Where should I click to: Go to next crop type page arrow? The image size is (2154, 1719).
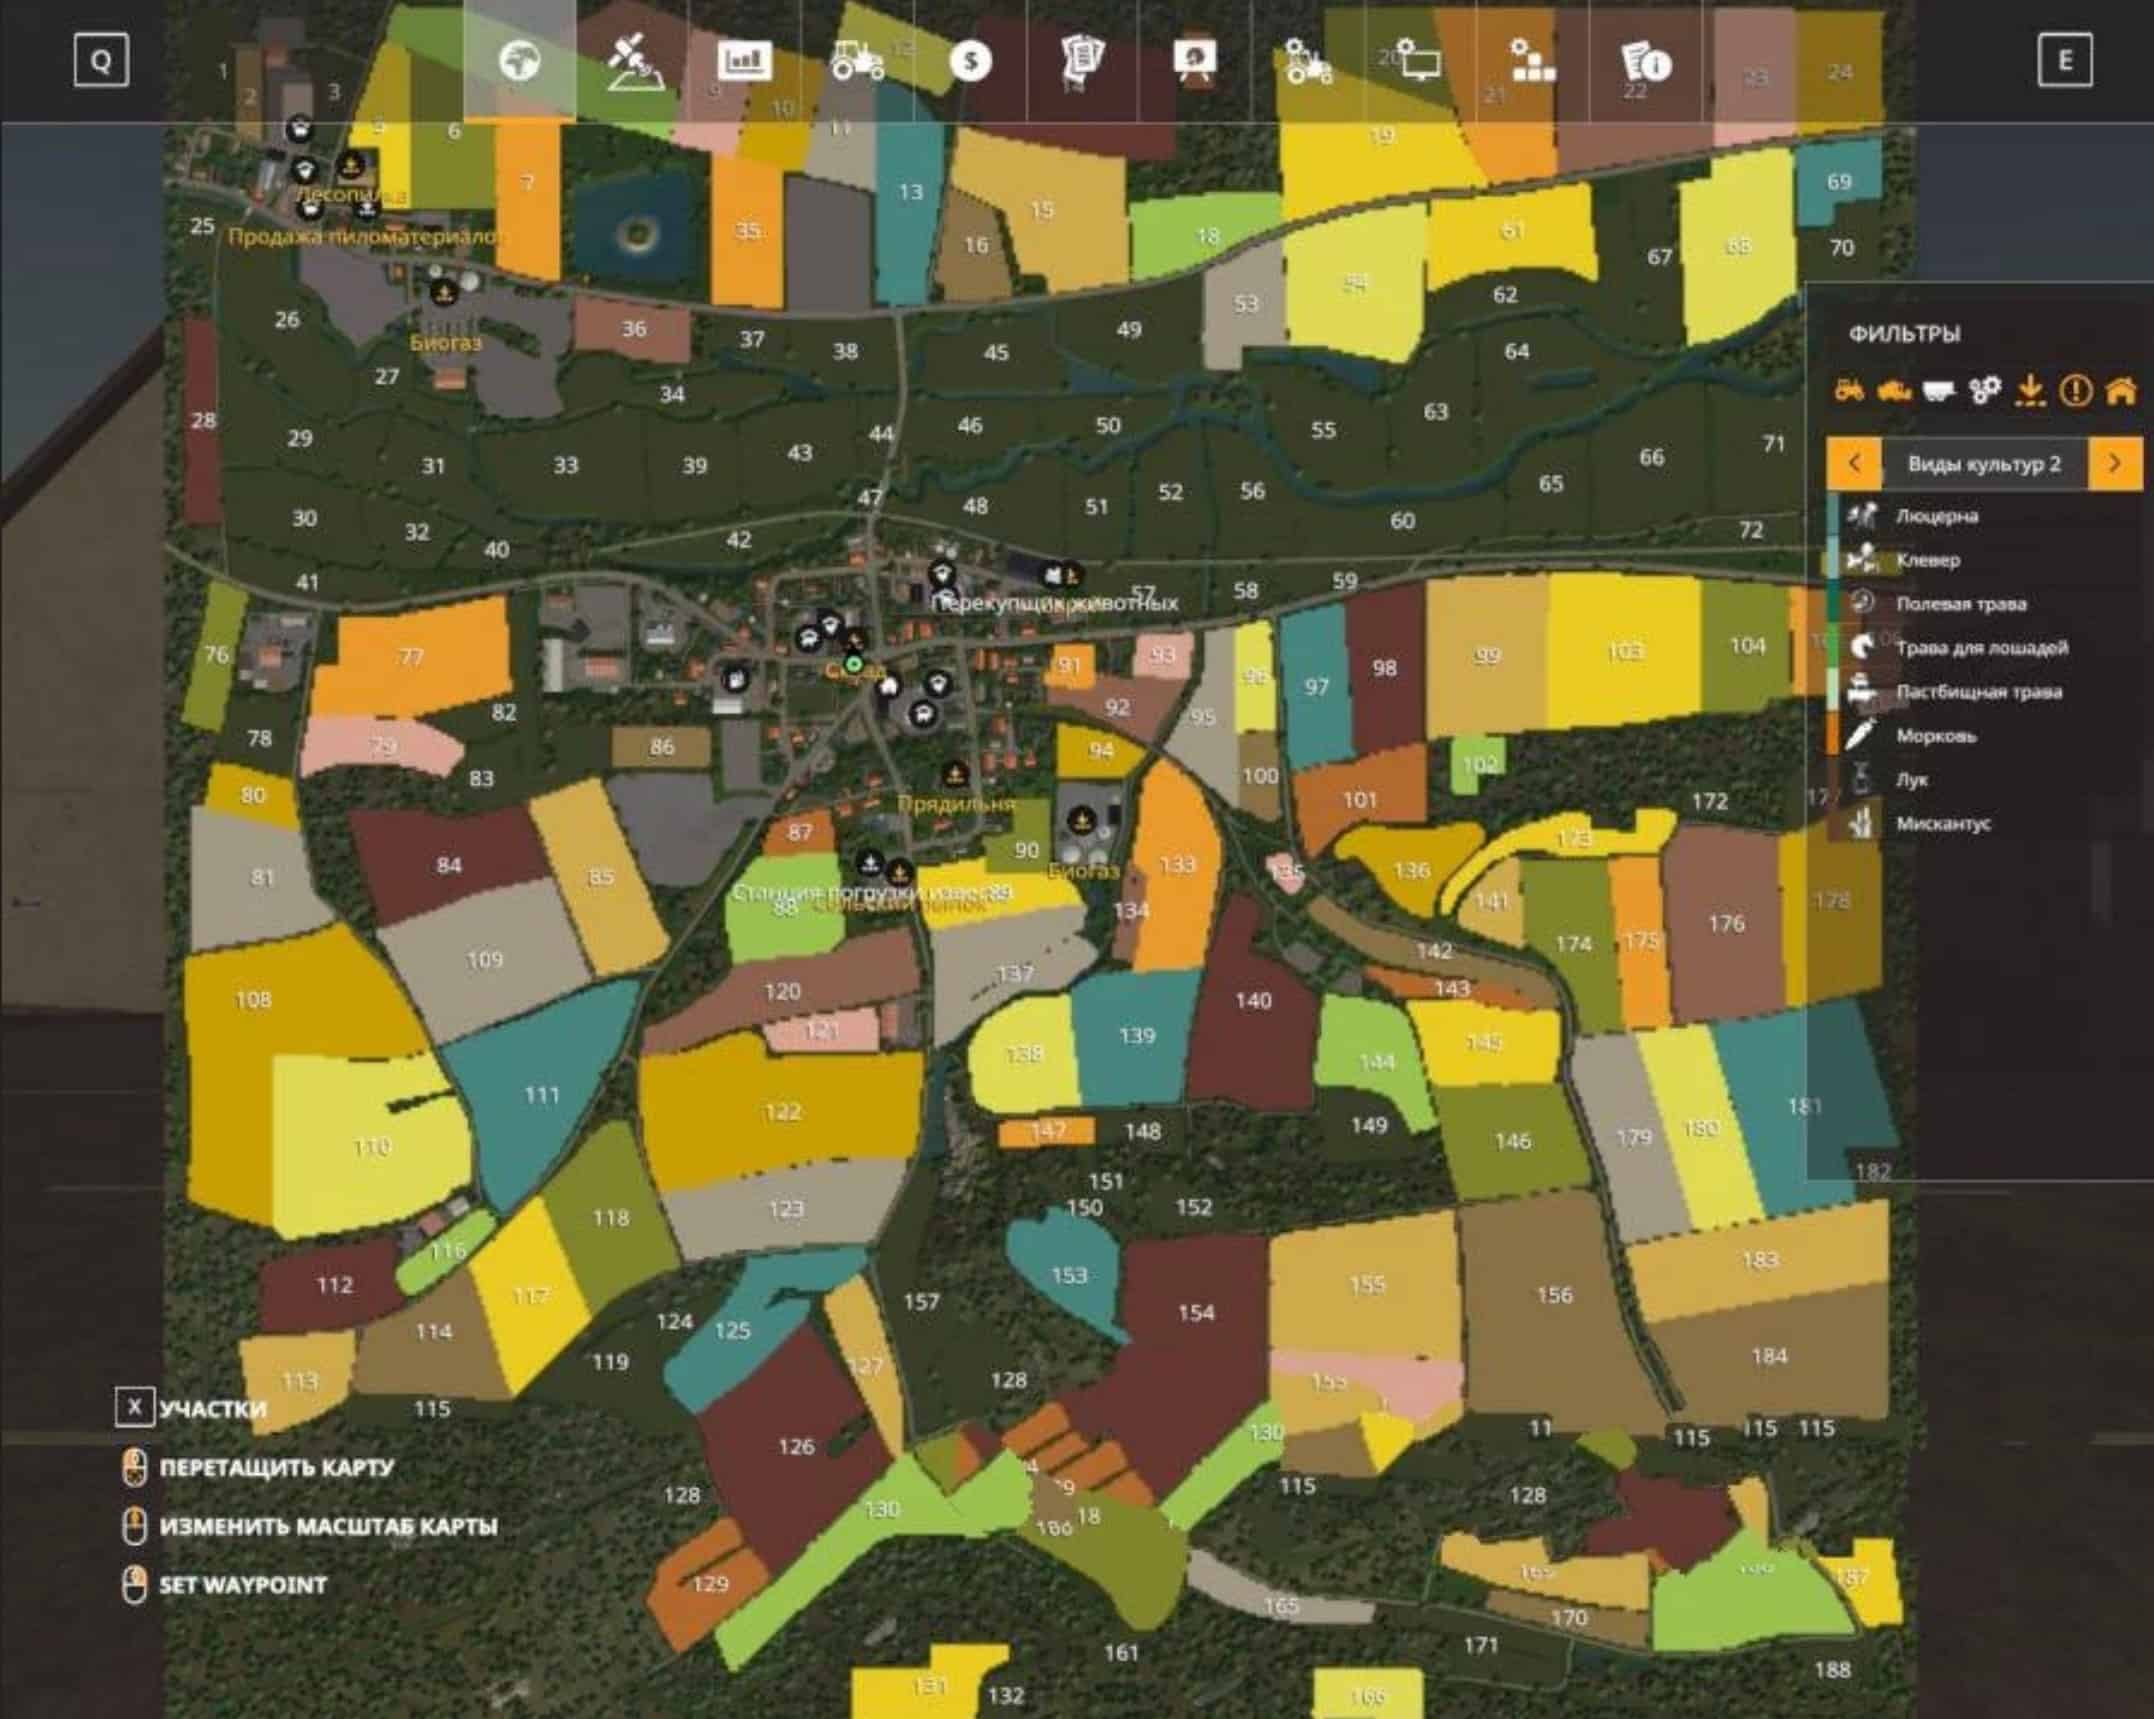[x=2114, y=463]
